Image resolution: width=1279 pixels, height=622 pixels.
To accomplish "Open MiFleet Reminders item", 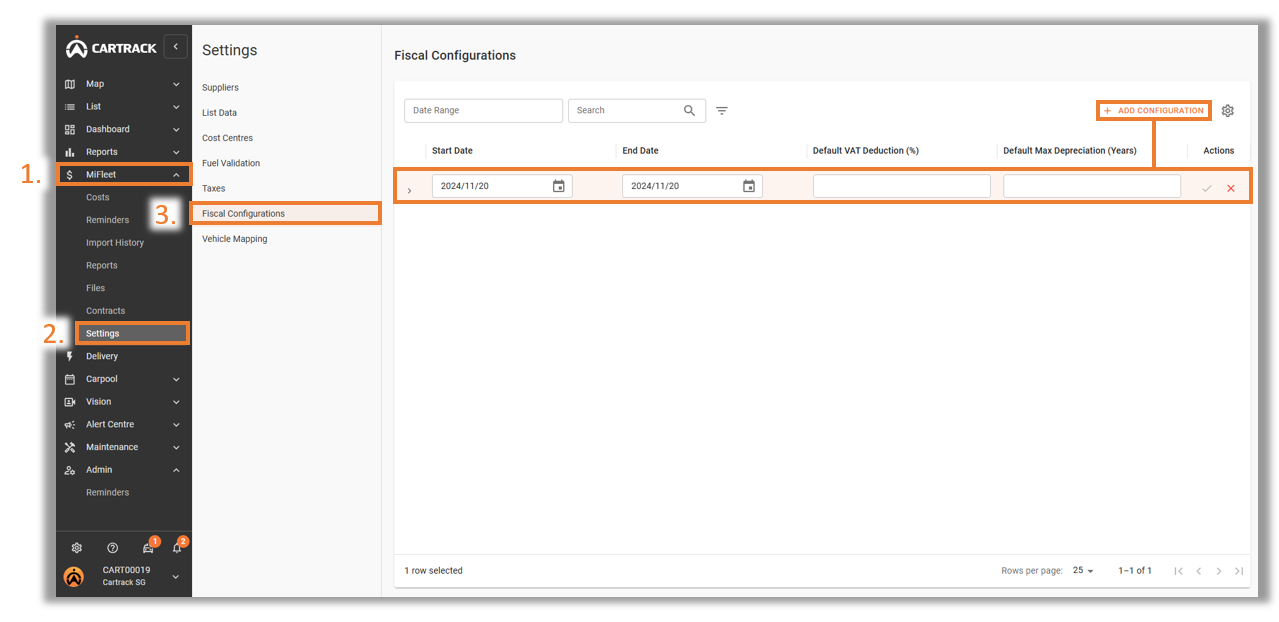I will [x=107, y=220].
